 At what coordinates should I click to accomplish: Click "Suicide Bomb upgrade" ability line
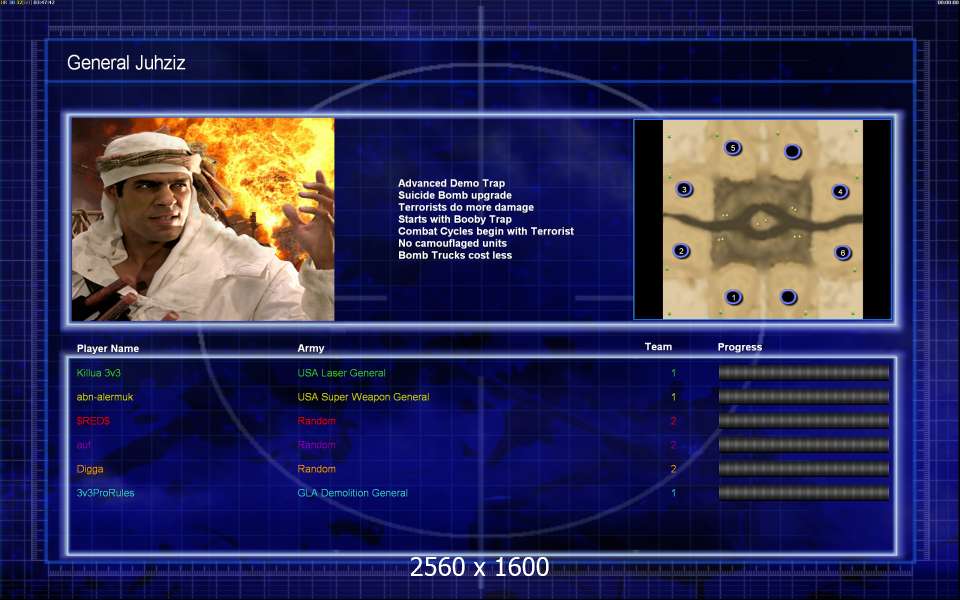coord(455,195)
